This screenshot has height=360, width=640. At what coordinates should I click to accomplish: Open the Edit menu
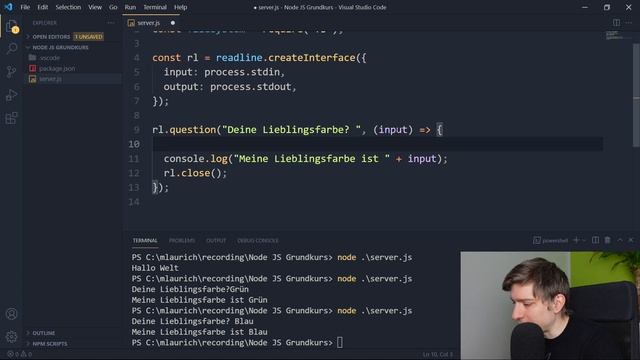point(42,7)
